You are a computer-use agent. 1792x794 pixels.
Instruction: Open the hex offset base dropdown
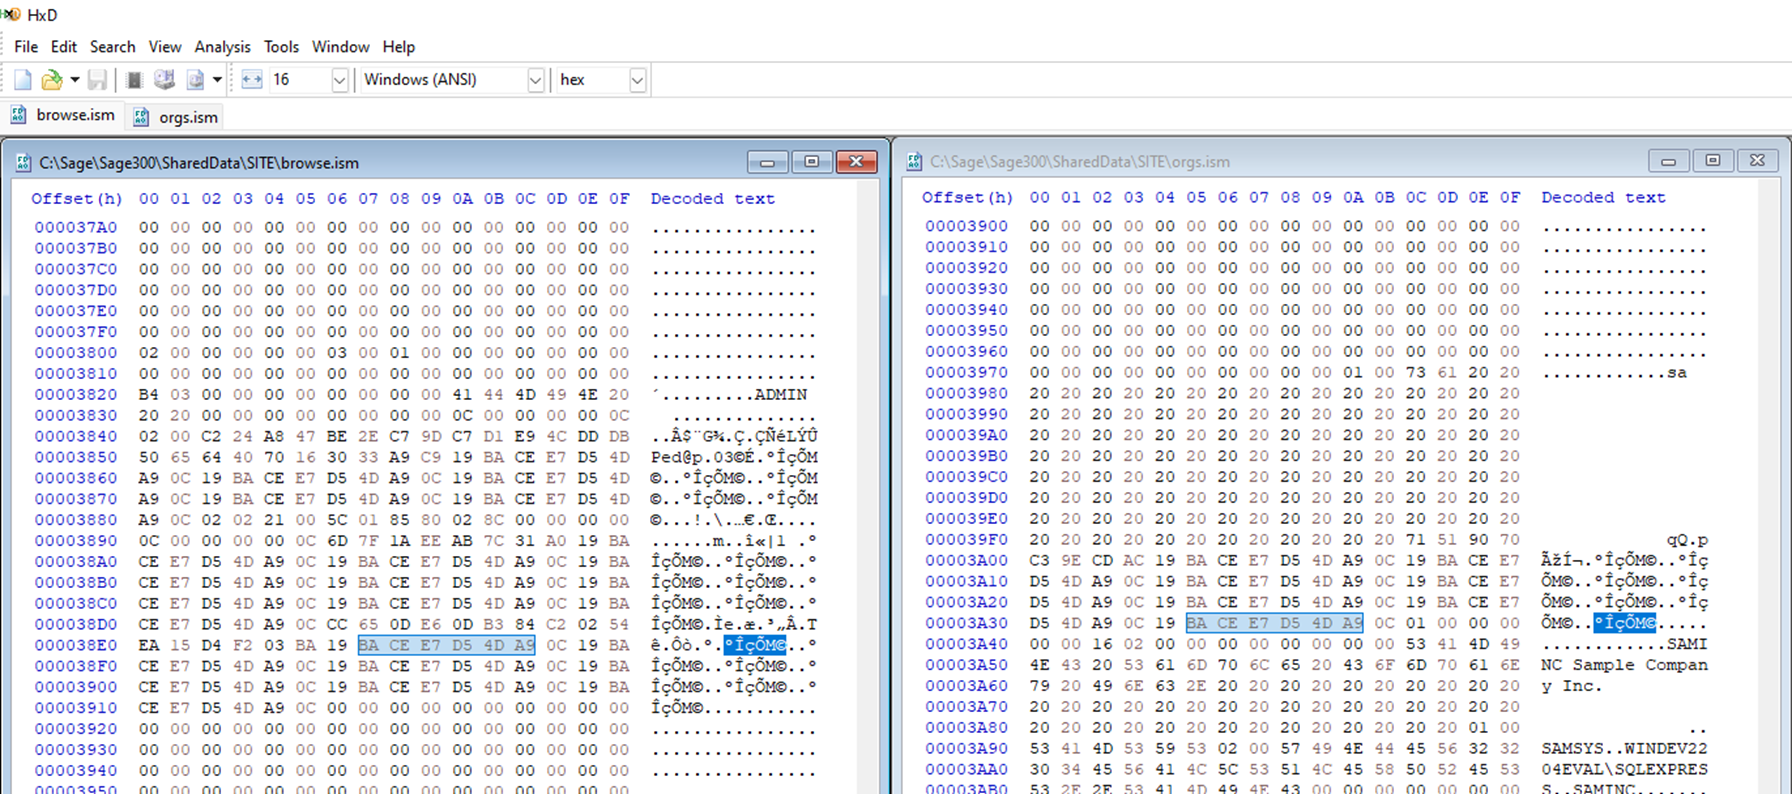pyautogui.click(x=637, y=80)
